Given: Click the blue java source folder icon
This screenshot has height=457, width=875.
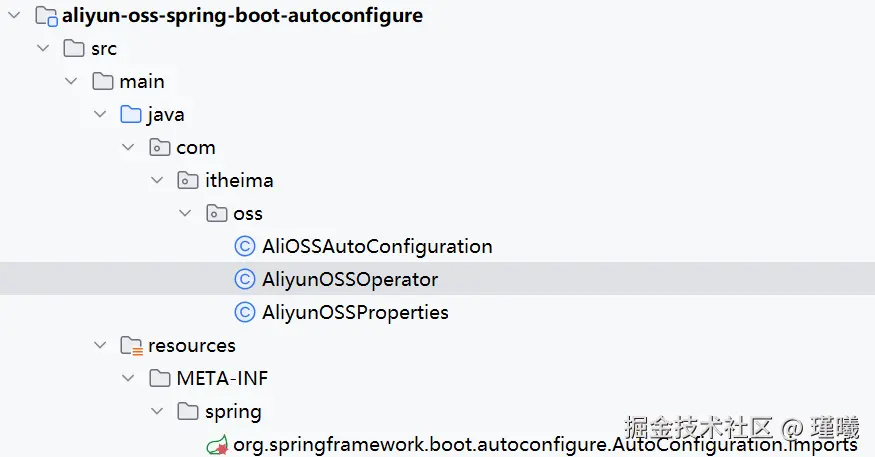Looking at the screenshot, I should (131, 114).
